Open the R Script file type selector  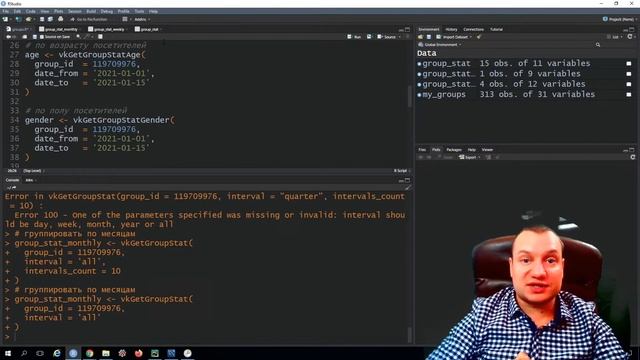tap(402, 171)
